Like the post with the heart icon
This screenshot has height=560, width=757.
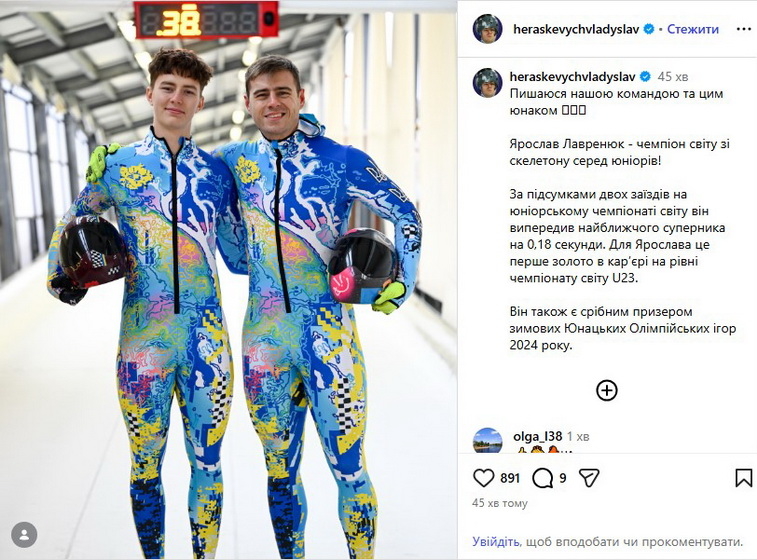(x=483, y=478)
